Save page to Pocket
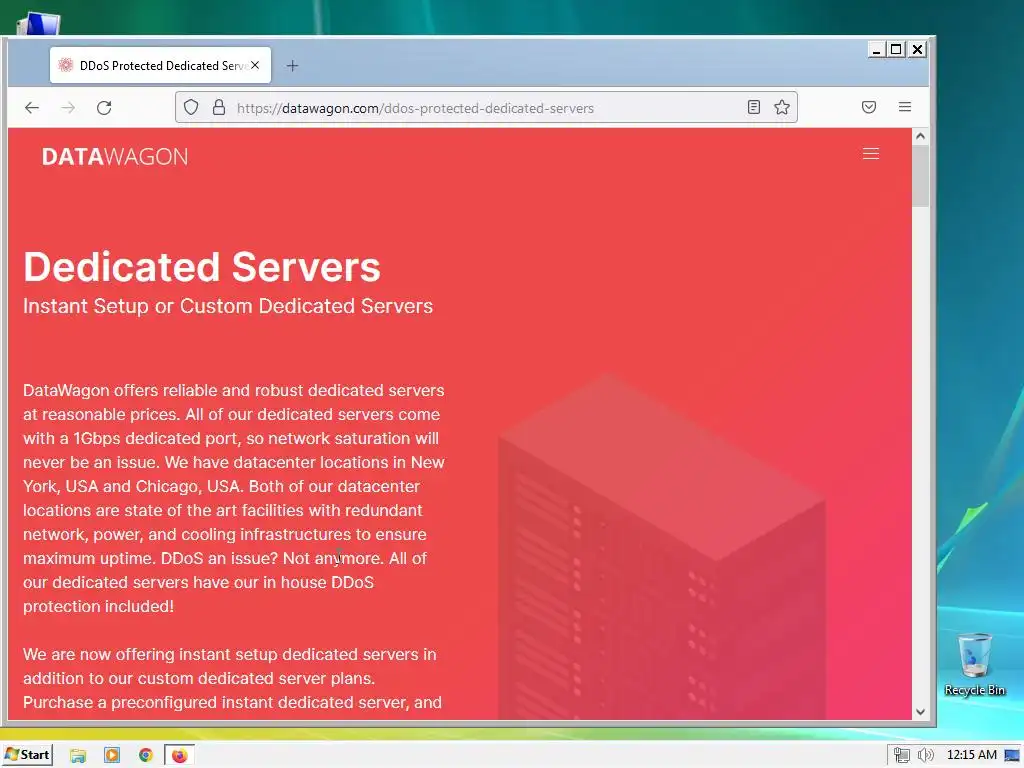 tap(869, 107)
